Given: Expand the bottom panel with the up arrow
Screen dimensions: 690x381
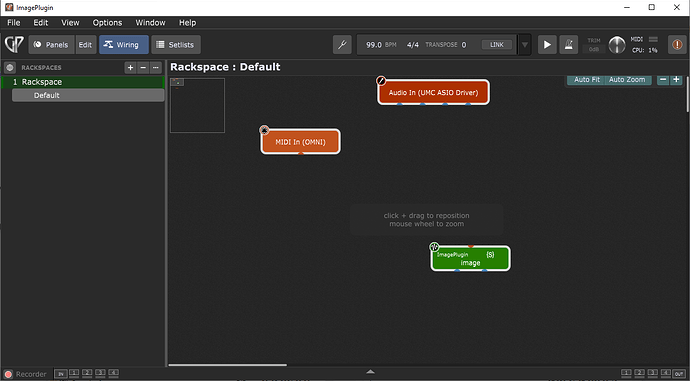Looking at the screenshot, I should click(x=371, y=372).
